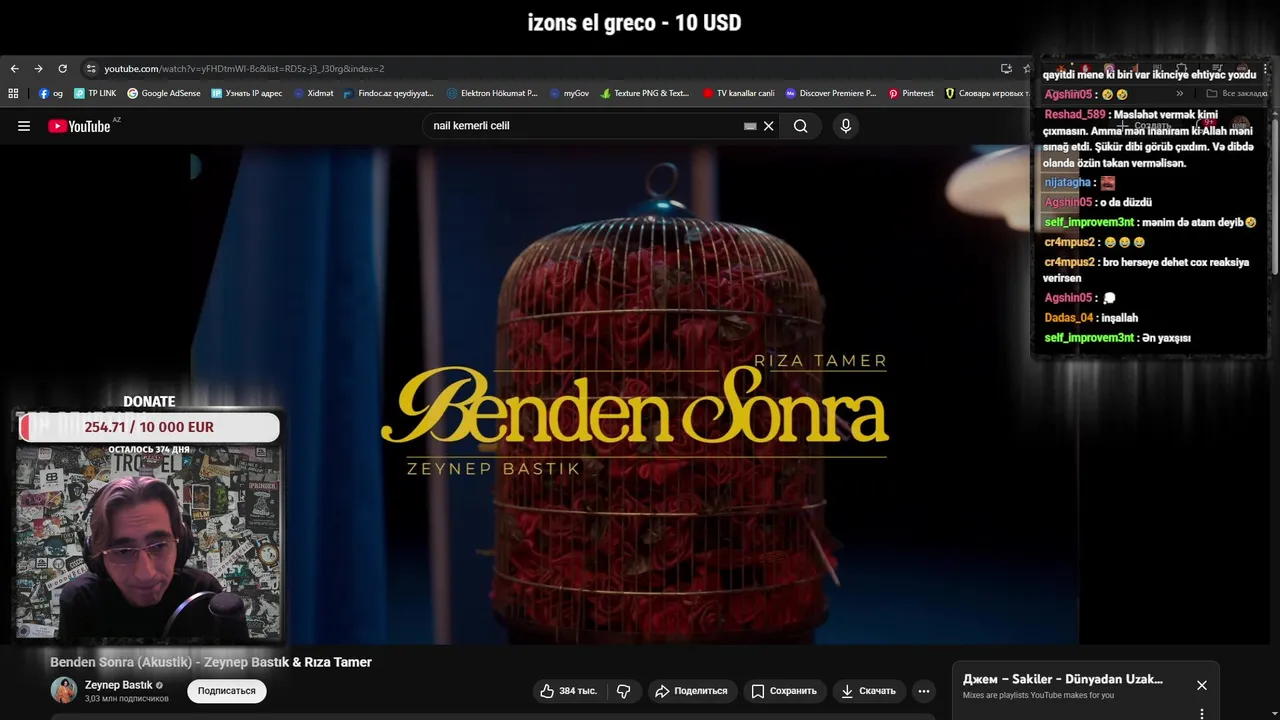The image size is (1280, 720).
Task: Reload the page with refresh icon
Action: (x=62, y=69)
